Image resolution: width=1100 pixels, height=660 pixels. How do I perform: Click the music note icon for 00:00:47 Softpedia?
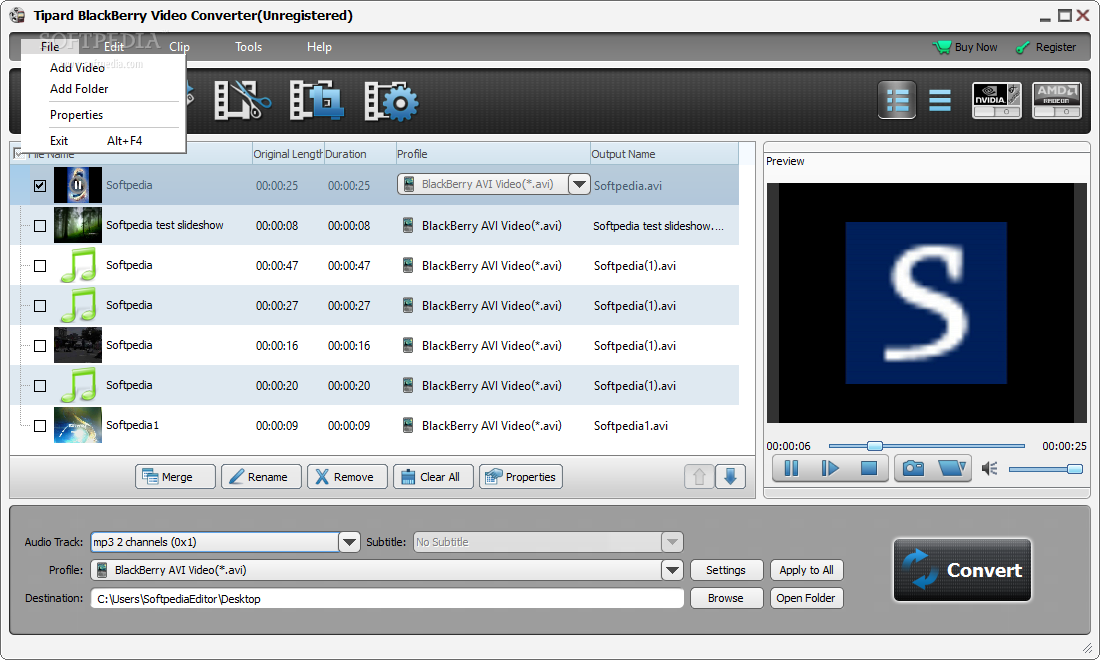coord(78,265)
